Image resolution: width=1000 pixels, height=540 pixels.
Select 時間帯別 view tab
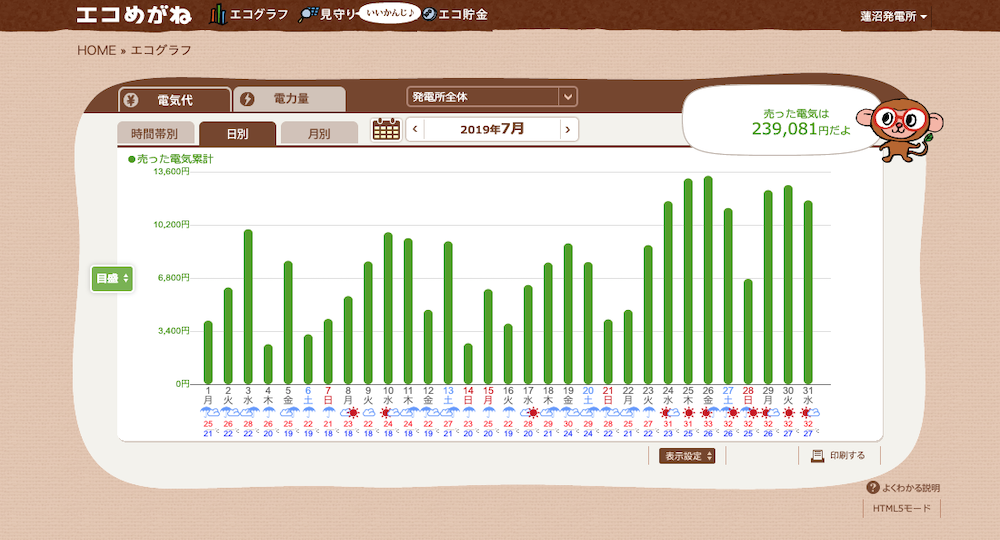click(154, 134)
